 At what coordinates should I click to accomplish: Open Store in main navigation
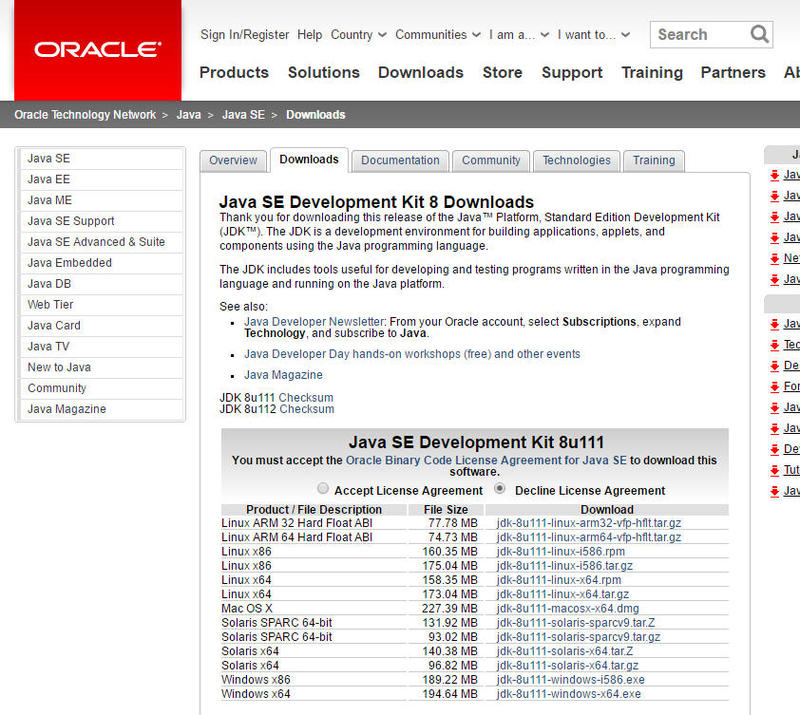(x=503, y=72)
